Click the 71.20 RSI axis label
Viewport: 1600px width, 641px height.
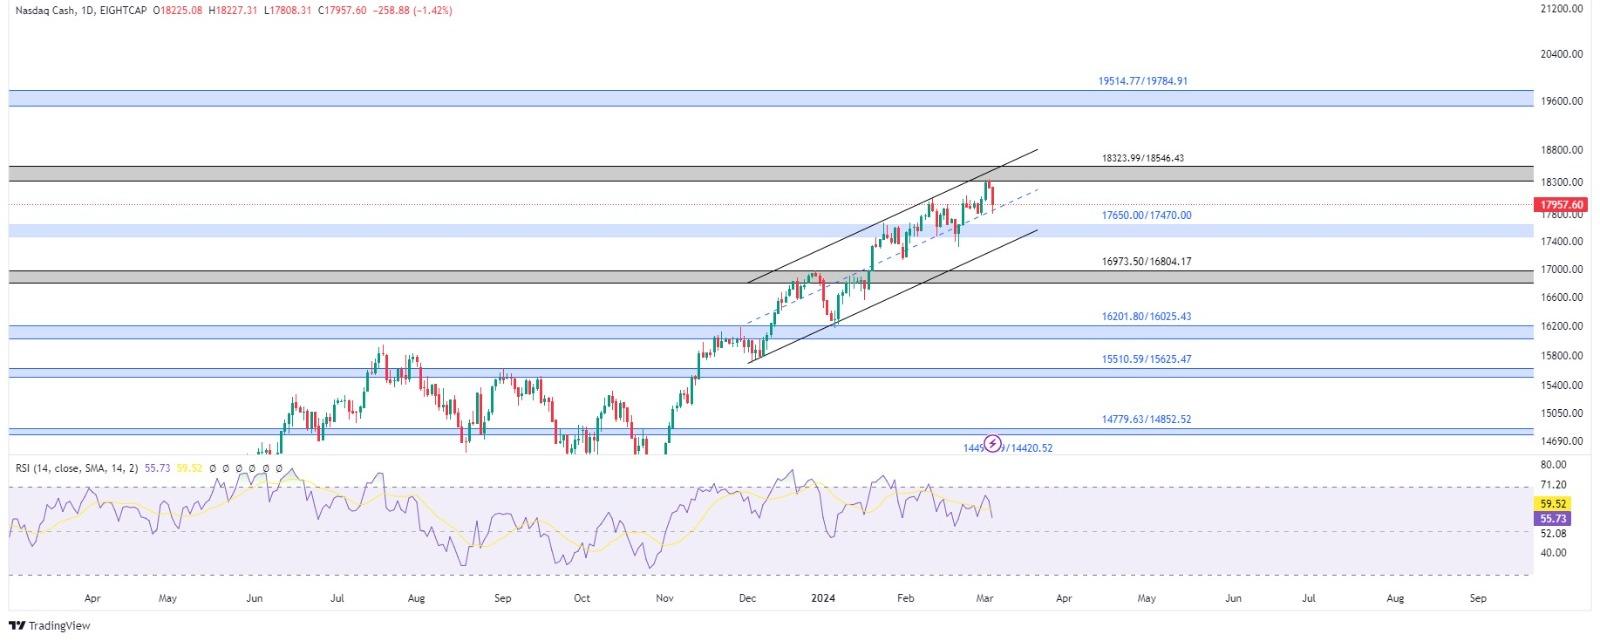coord(1553,485)
